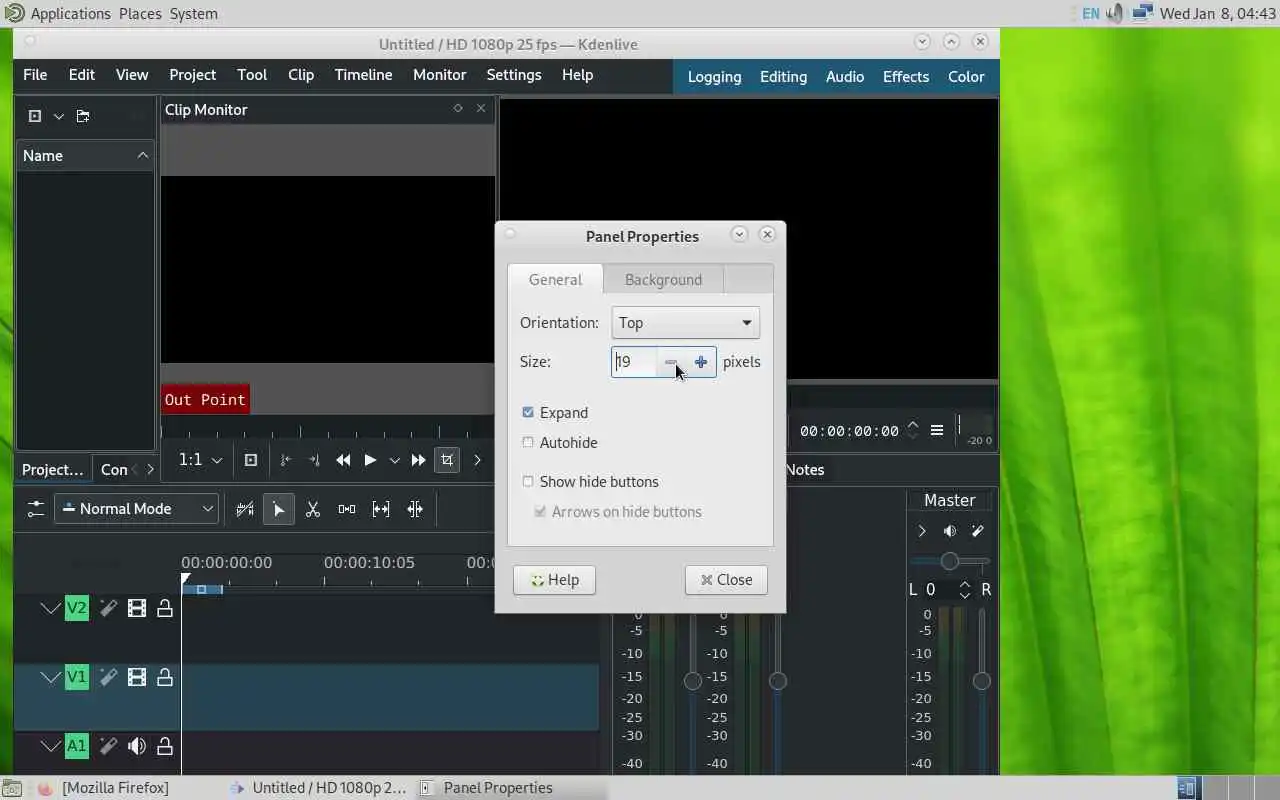Open the Timeline menu
Viewport: 1280px width, 800px height.
(363, 75)
